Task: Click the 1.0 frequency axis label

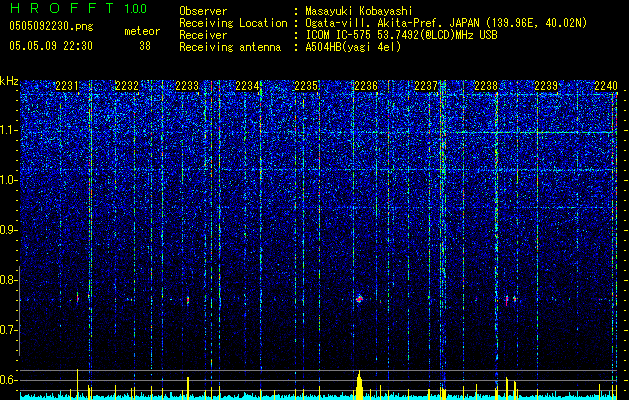Action: click(9, 181)
